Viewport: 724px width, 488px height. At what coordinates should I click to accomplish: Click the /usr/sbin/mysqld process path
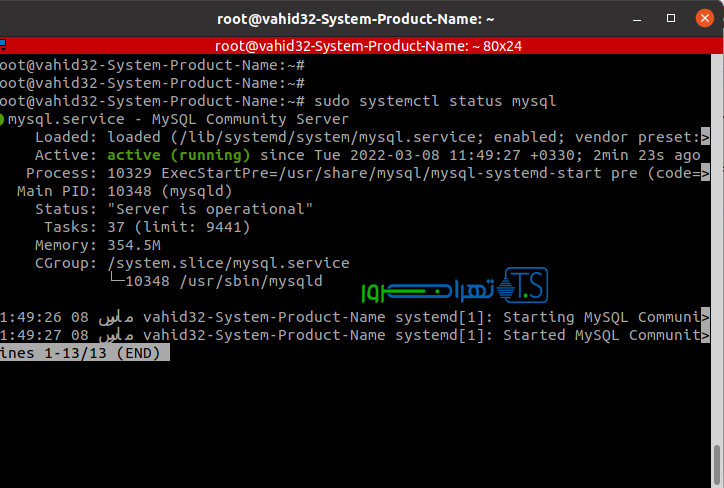point(237,281)
